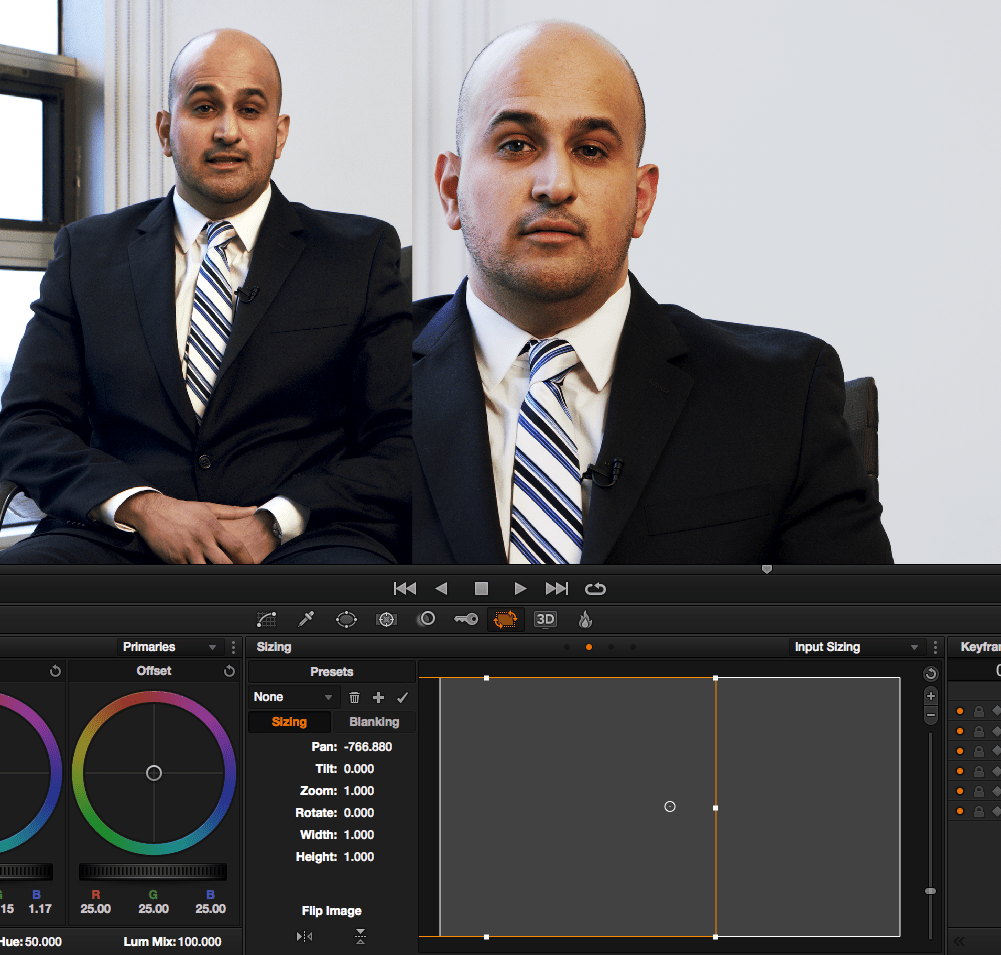1001x955 pixels.
Task: Toggle the top lock icon in Keyframes panel
Action: pyautogui.click(x=978, y=712)
